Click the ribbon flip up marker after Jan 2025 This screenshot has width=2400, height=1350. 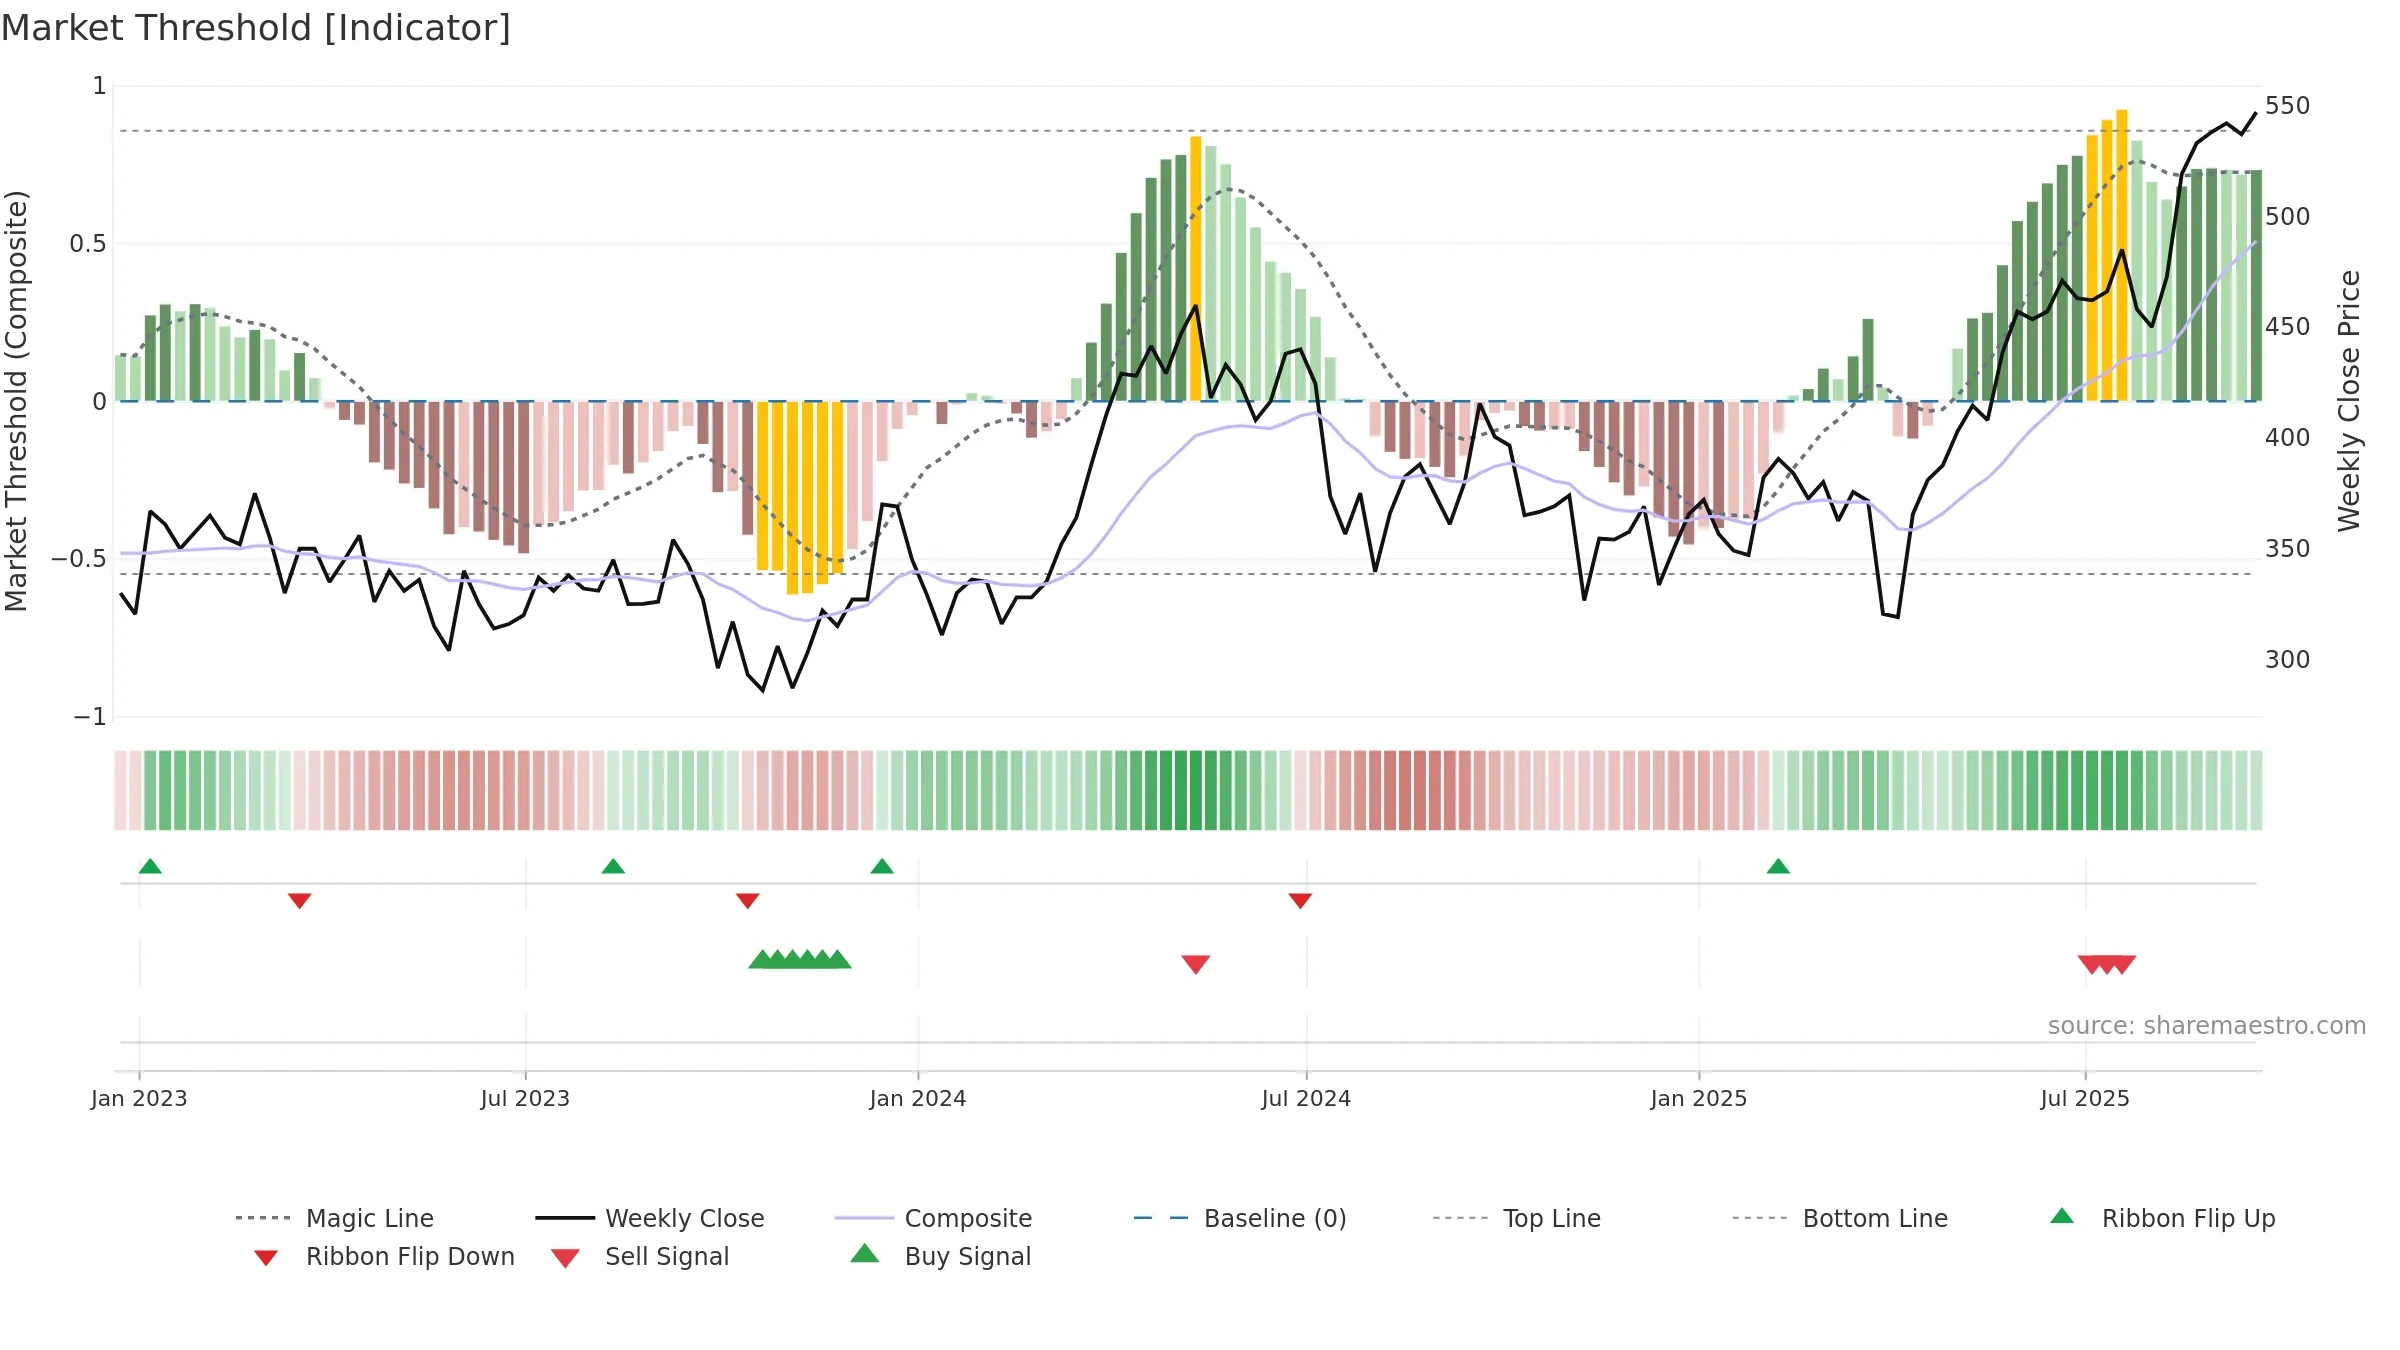[1778, 866]
